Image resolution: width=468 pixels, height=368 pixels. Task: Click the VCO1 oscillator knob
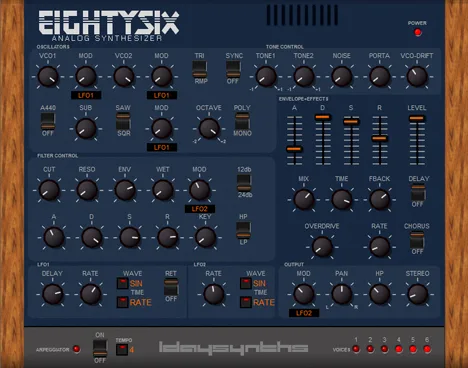pos(48,76)
